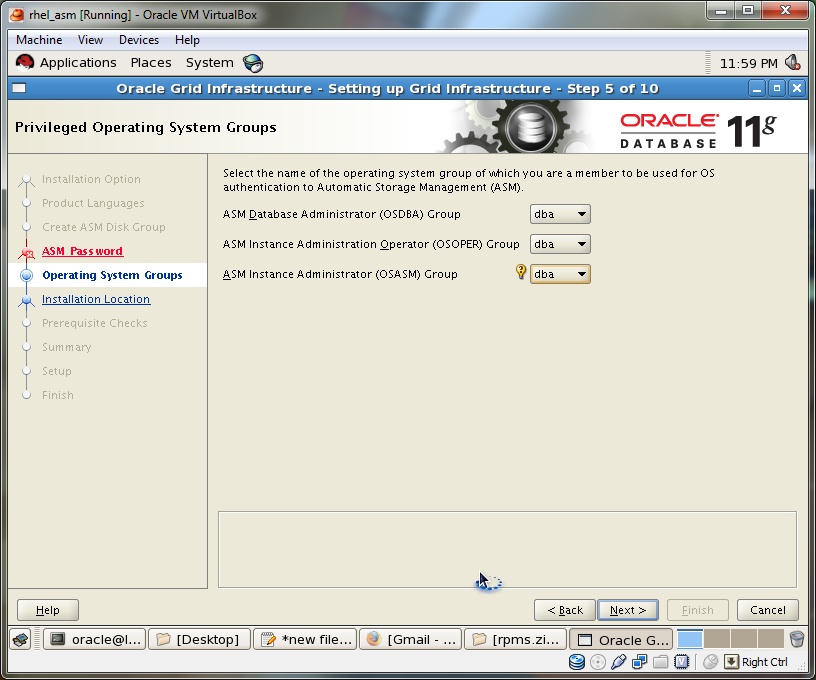
Task: Select second workspace in switcher
Action: [x=717, y=639]
